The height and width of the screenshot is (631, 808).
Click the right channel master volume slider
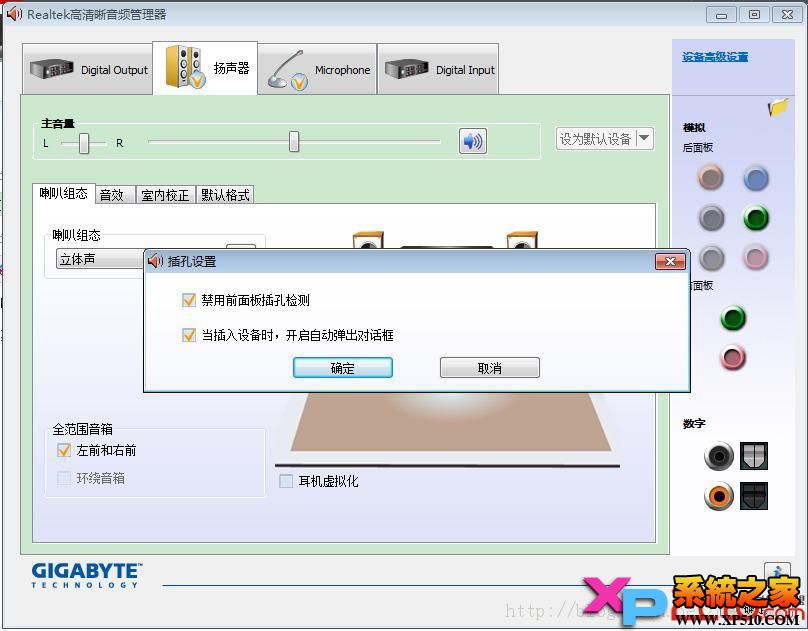click(293, 141)
